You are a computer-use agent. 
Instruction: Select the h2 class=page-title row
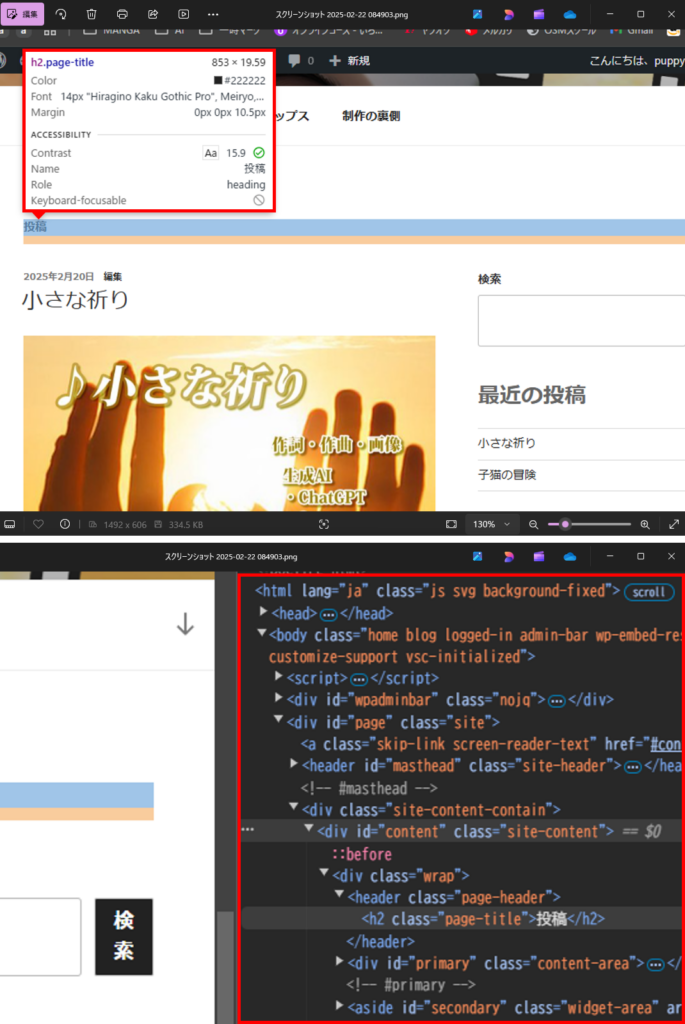[462, 919]
